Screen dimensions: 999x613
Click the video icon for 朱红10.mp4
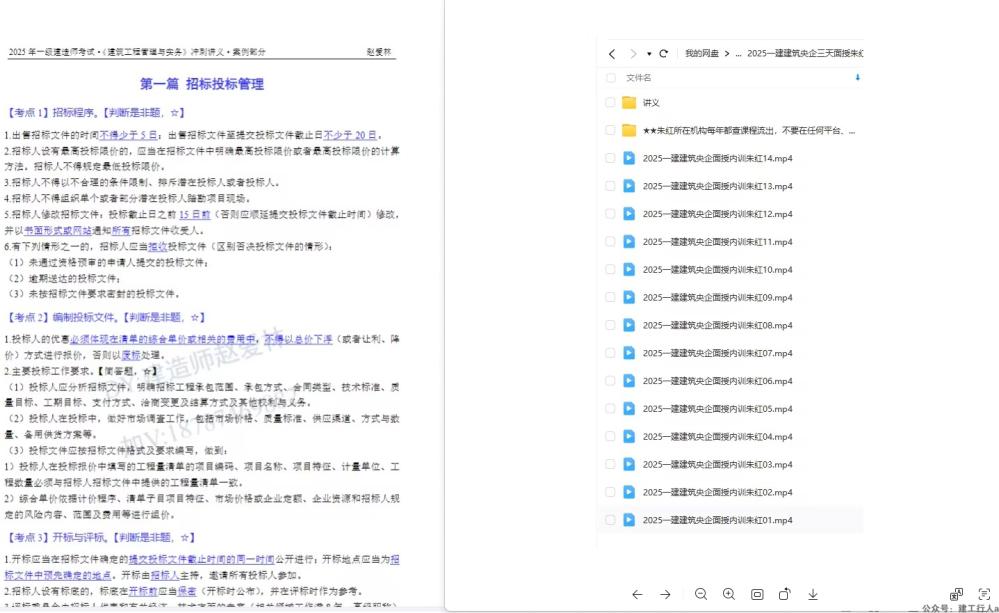(629, 270)
